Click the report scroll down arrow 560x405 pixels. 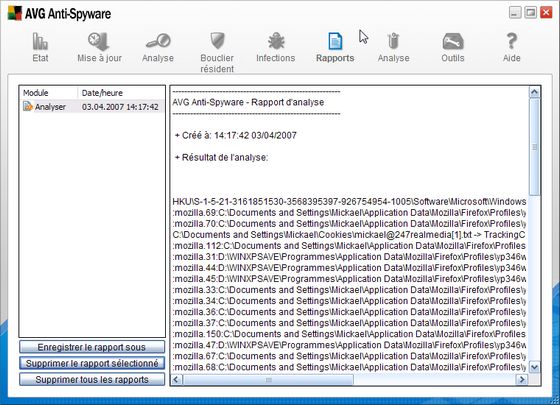click(x=534, y=367)
